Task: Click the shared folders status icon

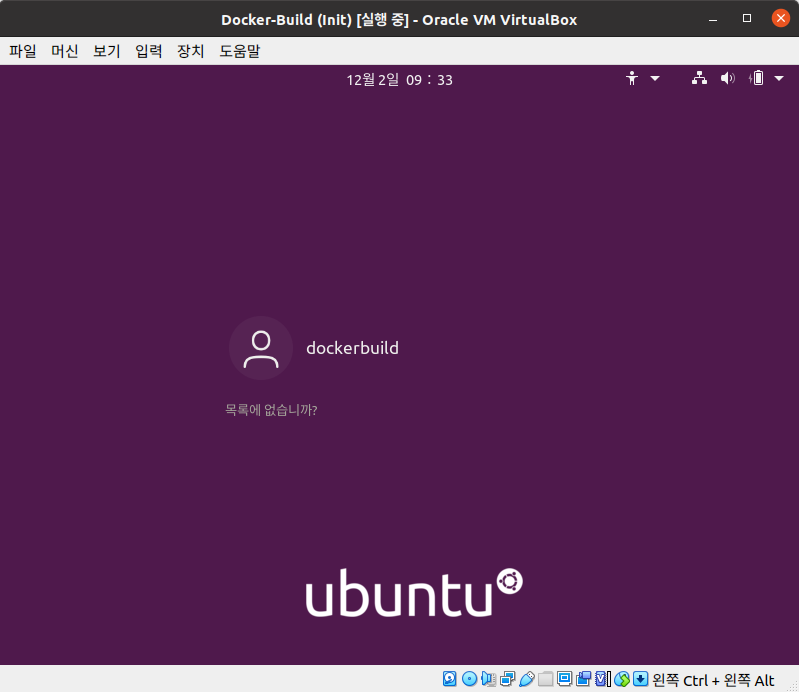Action: coord(545,679)
